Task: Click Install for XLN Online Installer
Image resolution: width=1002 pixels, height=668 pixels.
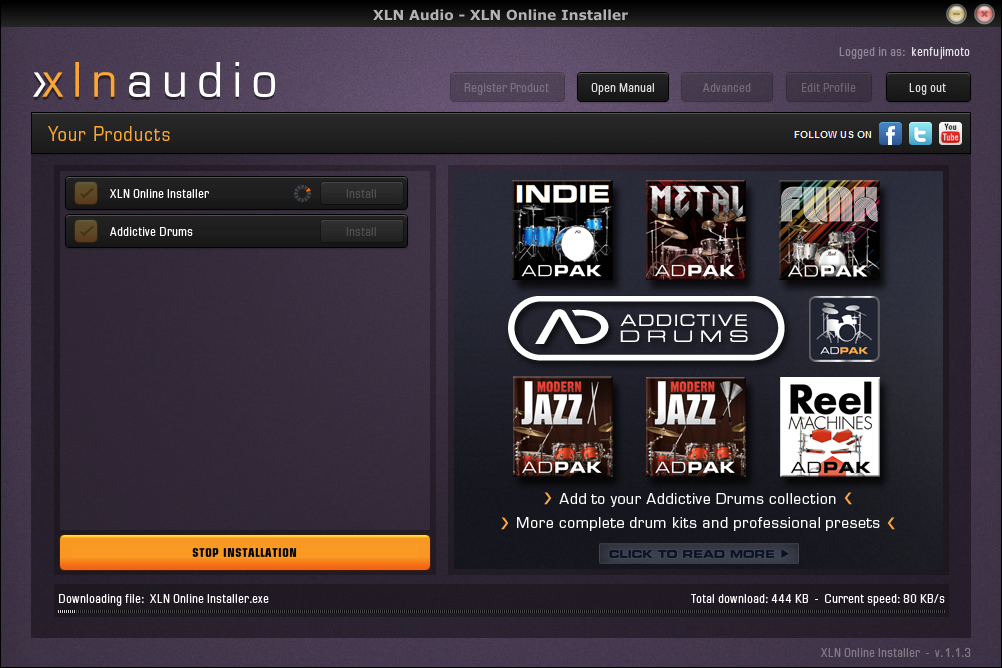Action: point(362,193)
